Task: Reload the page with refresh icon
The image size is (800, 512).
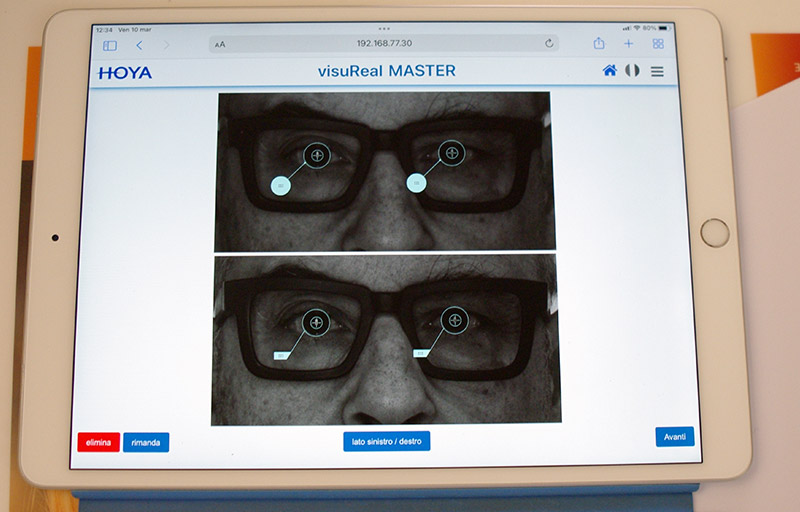Action: [x=549, y=43]
